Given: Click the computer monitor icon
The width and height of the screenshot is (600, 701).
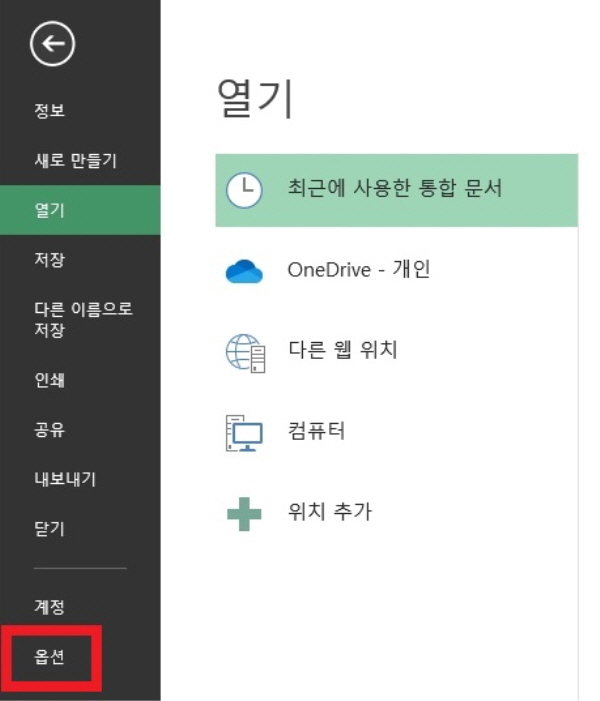Looking at the screenshot, I should tap(244, 433).
